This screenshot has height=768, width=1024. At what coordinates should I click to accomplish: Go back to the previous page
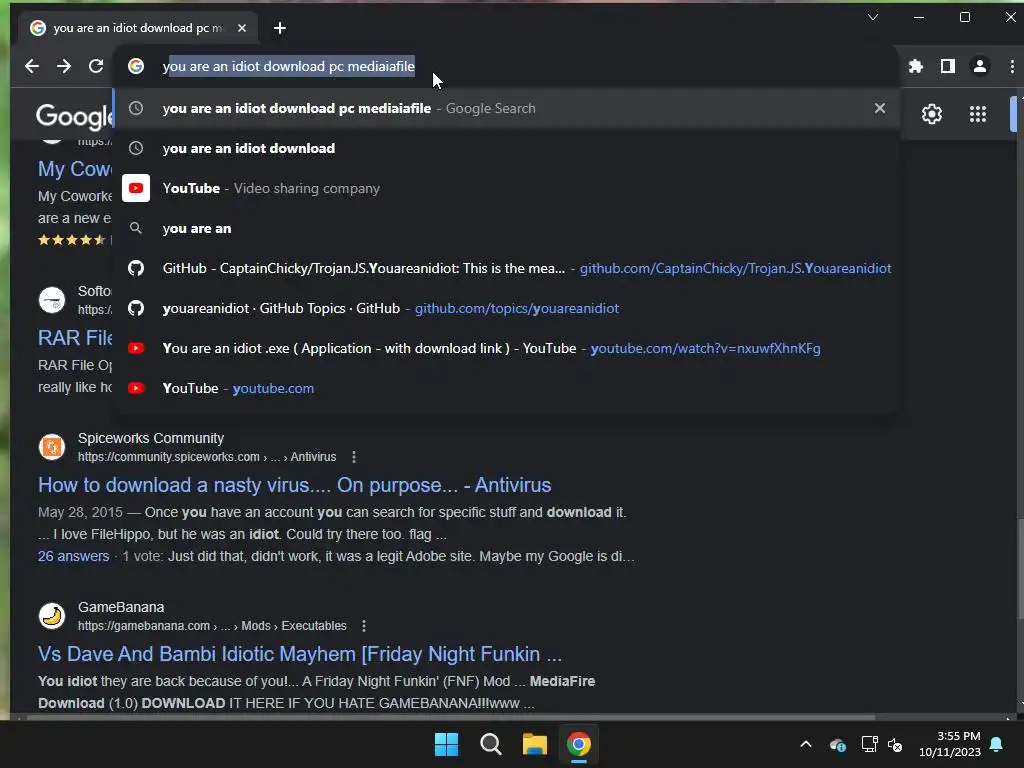(x=31, y=66)
